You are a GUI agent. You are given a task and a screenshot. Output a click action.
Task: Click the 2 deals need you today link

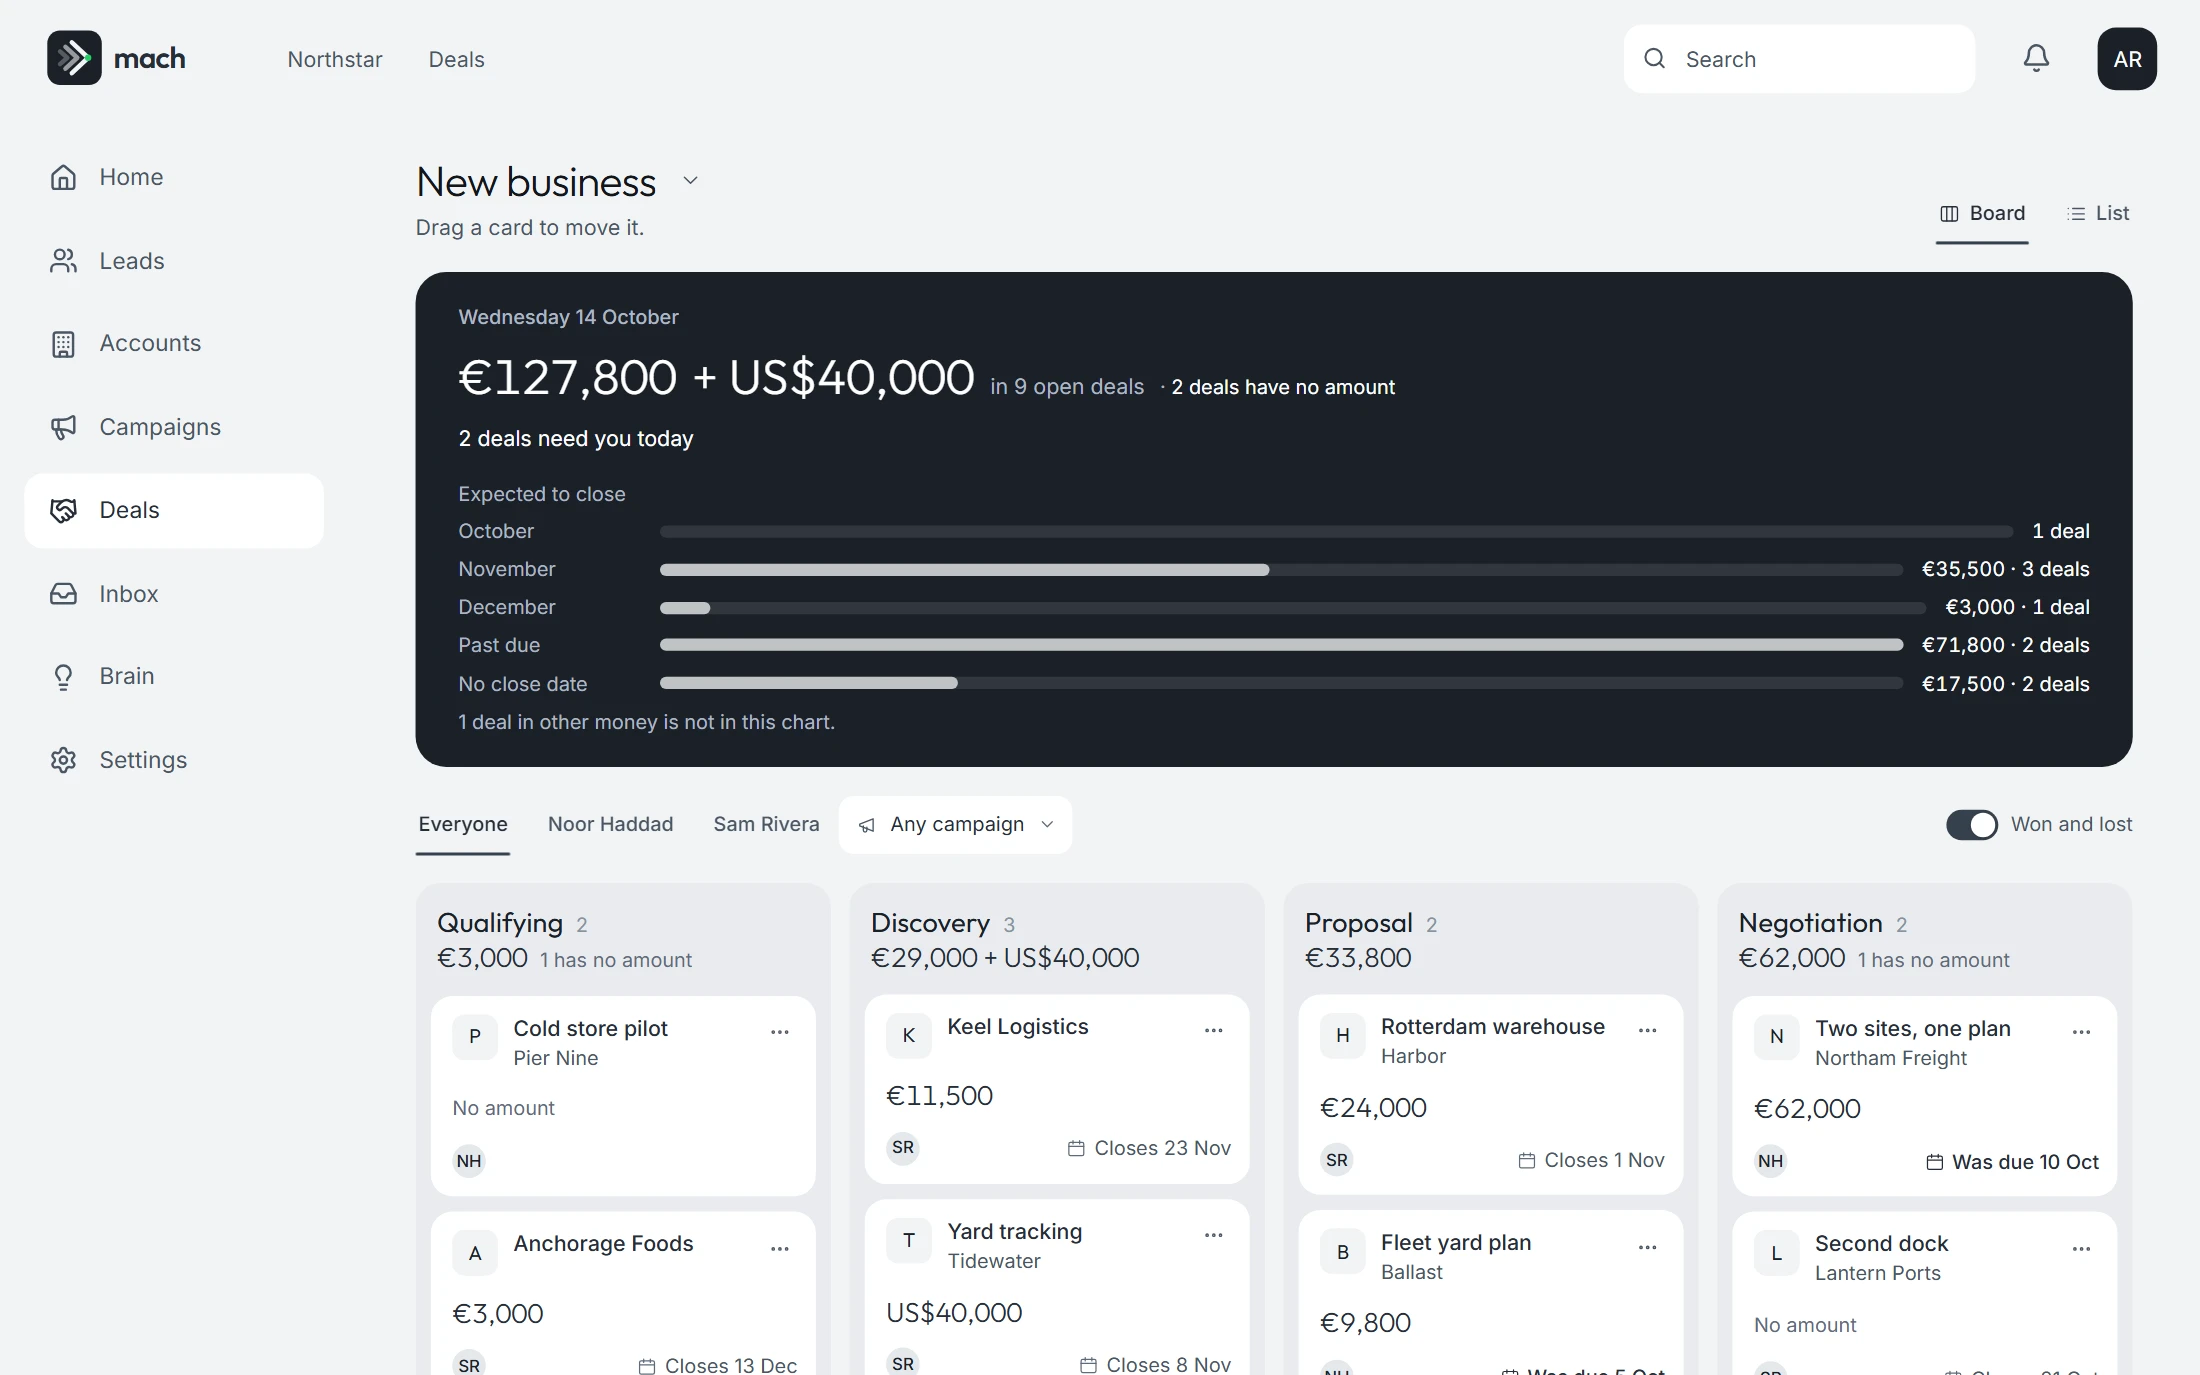coord(576,439)
